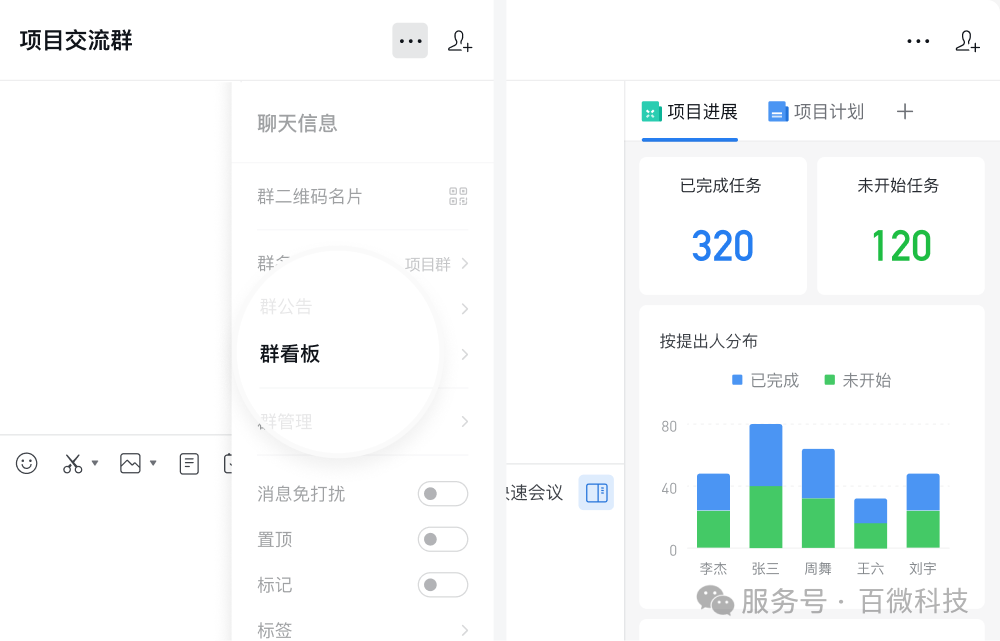
Task: Open the screenshot tool dropdown arrow
Action: [93, 463]
